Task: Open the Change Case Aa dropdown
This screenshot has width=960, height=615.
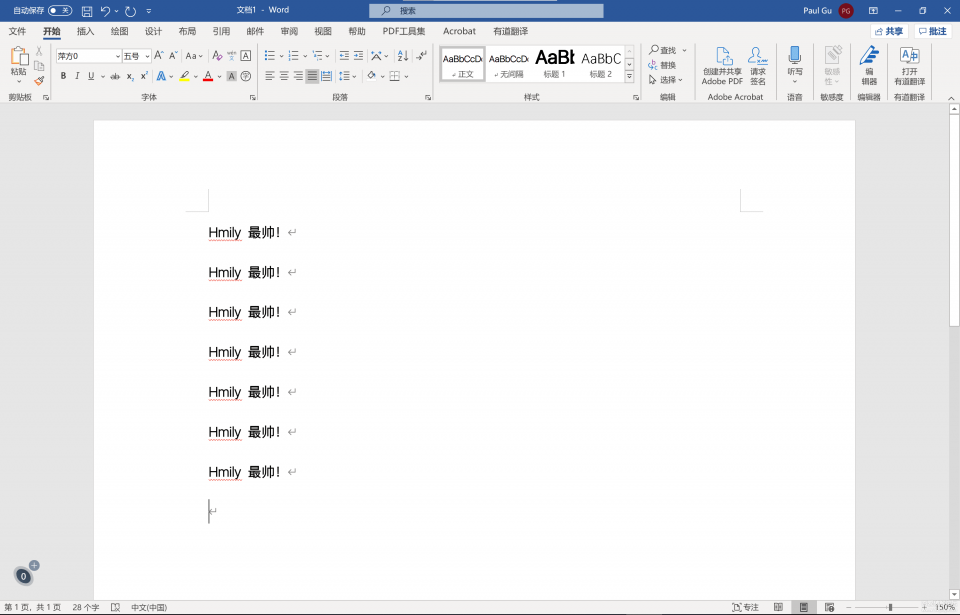Action: click(x=193, y=56)
